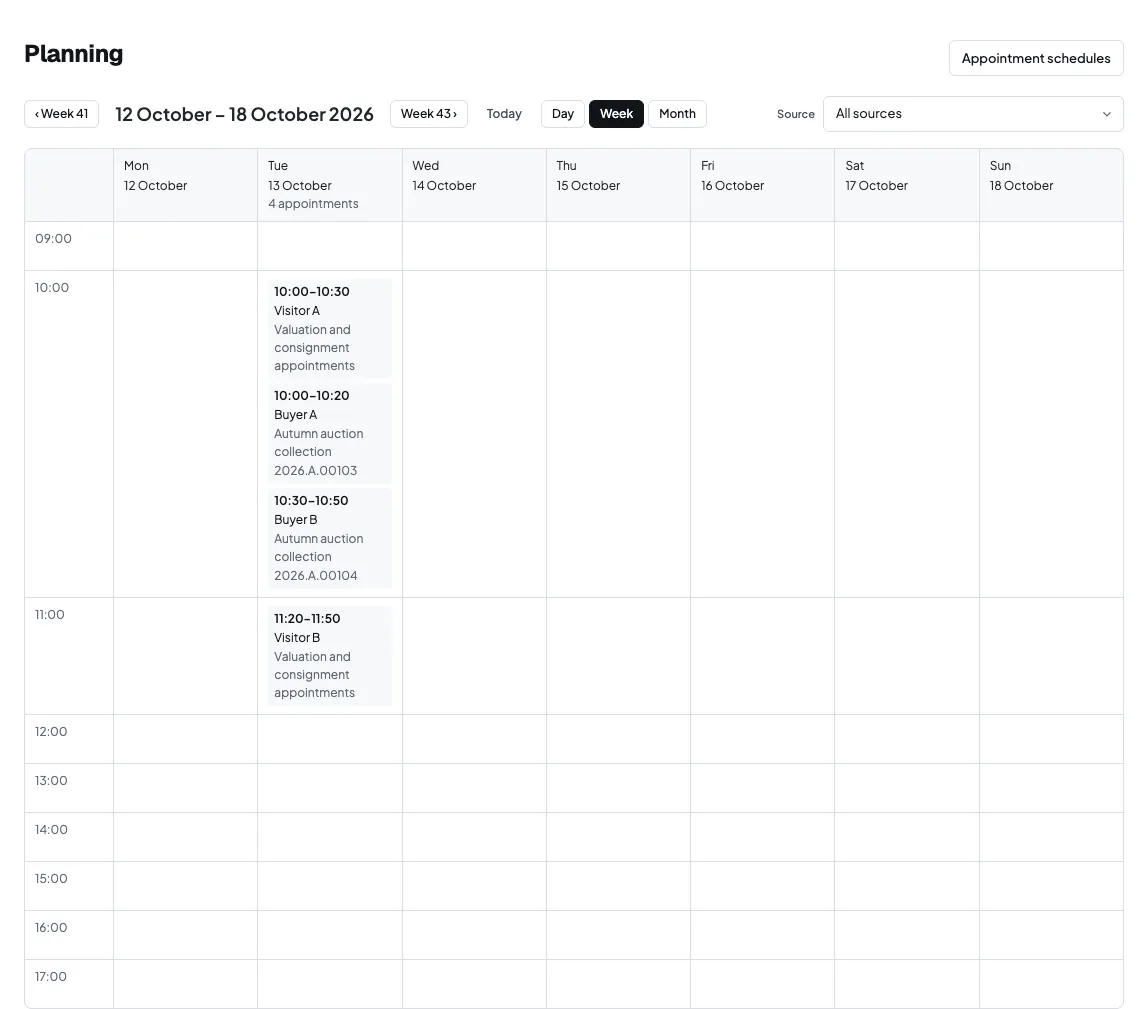Switch to Day view
Screen dimensions: 1148x1009
pyautogui.click(x=562, y=113)
